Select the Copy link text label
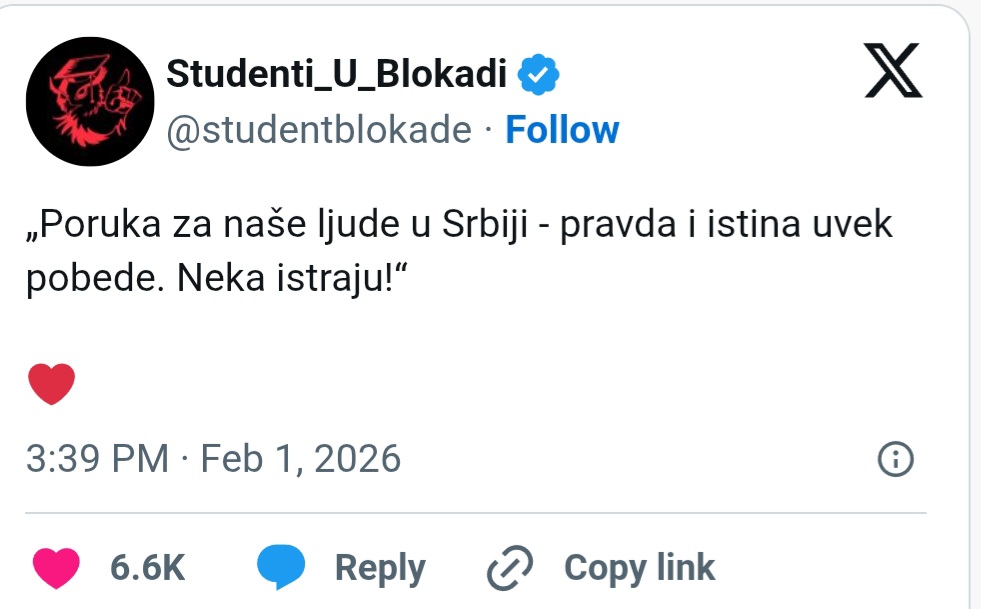Screen dimensions: 981x609 639,567
